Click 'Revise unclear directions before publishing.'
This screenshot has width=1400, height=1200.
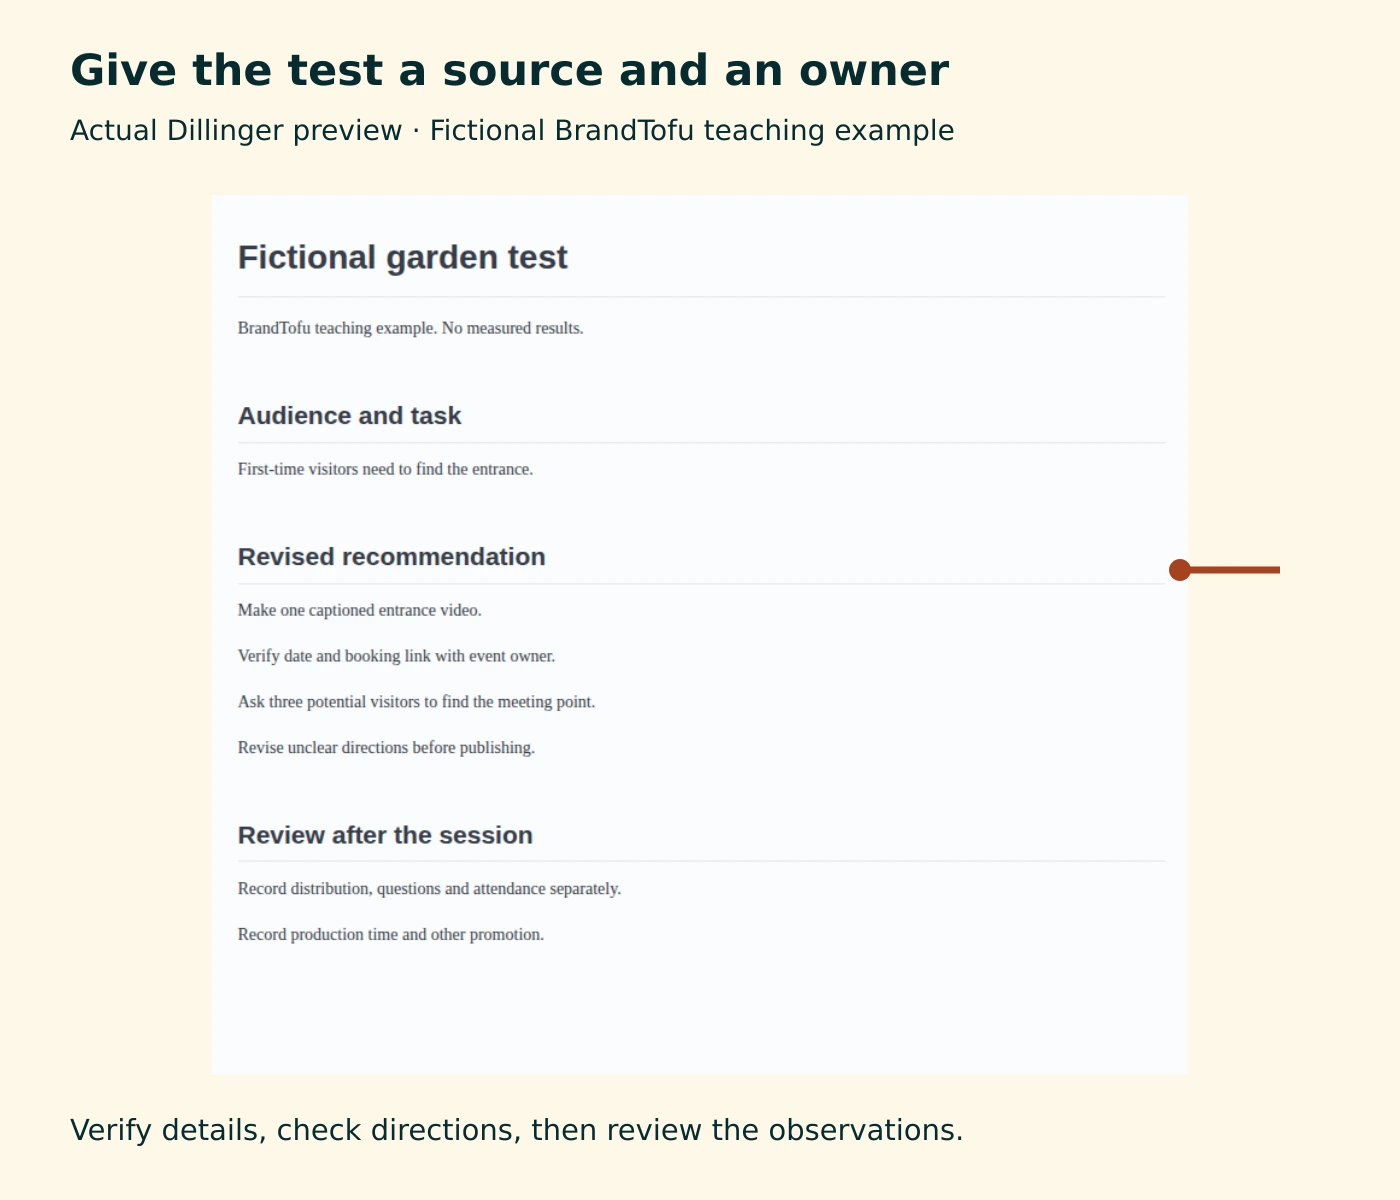tap(386, 748)
